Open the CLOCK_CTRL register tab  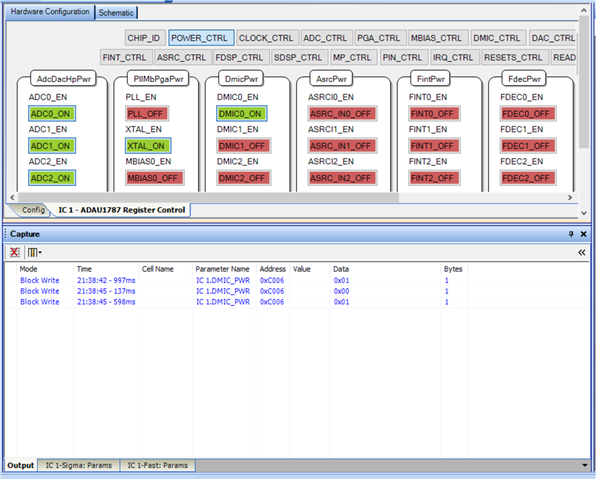tap(268, 38)
